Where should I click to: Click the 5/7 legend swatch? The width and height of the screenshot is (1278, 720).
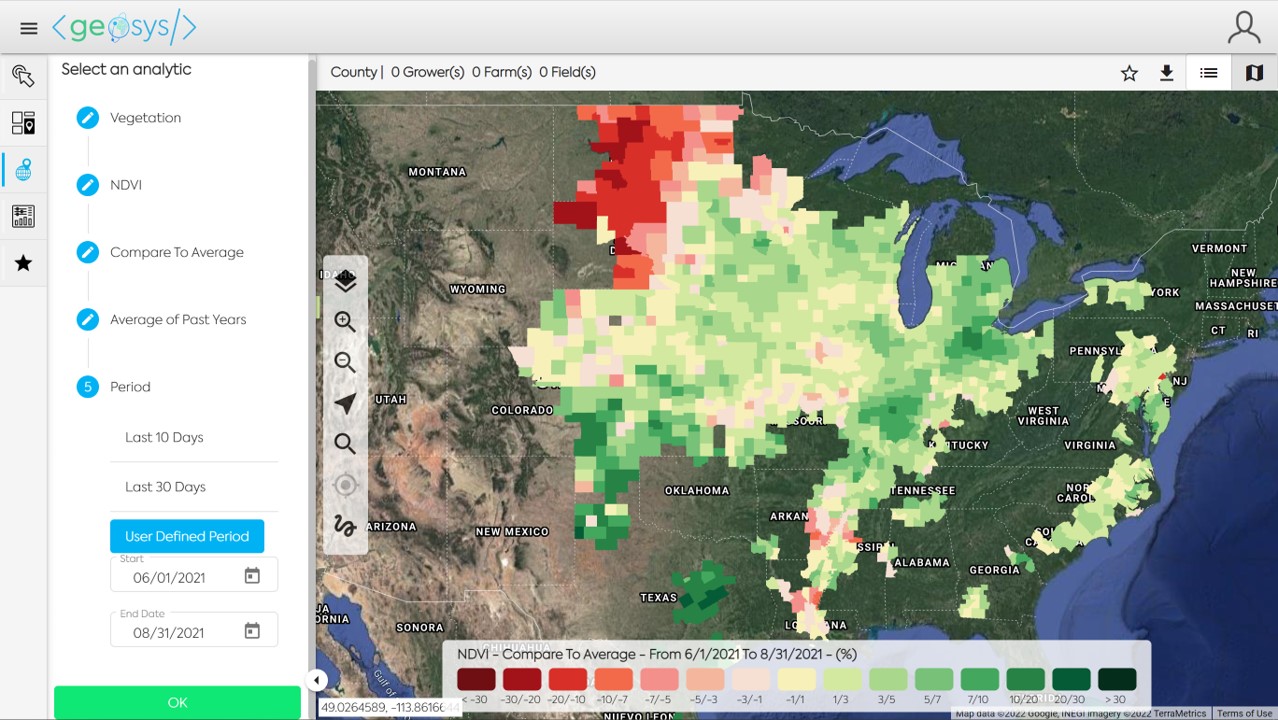934,679
